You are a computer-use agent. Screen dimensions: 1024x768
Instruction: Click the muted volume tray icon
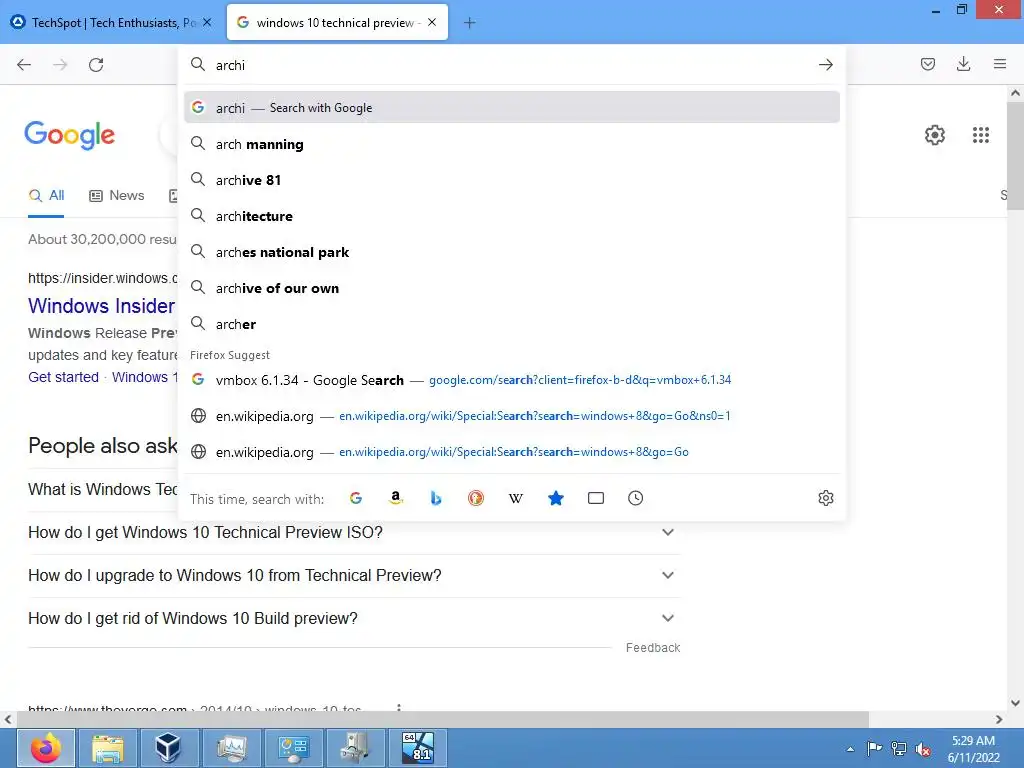(x=923, y=749)
